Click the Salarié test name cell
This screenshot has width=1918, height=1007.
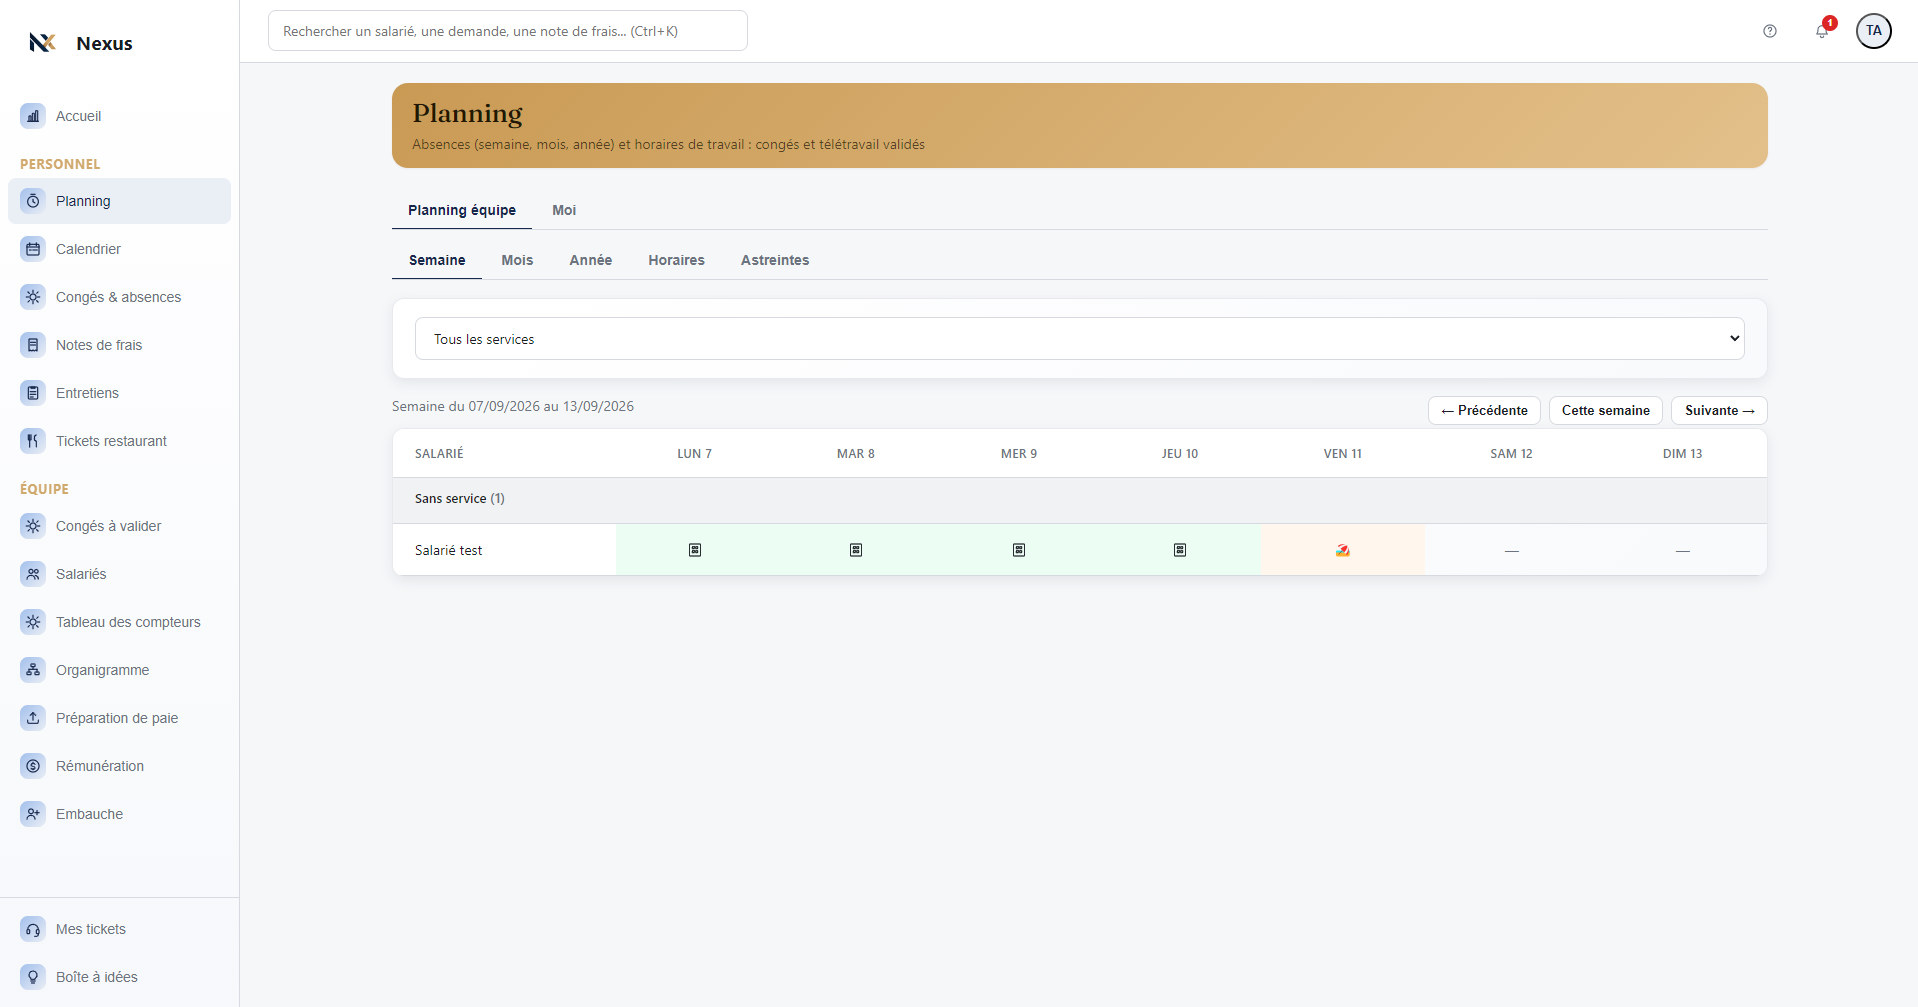(x=504, y=550)
